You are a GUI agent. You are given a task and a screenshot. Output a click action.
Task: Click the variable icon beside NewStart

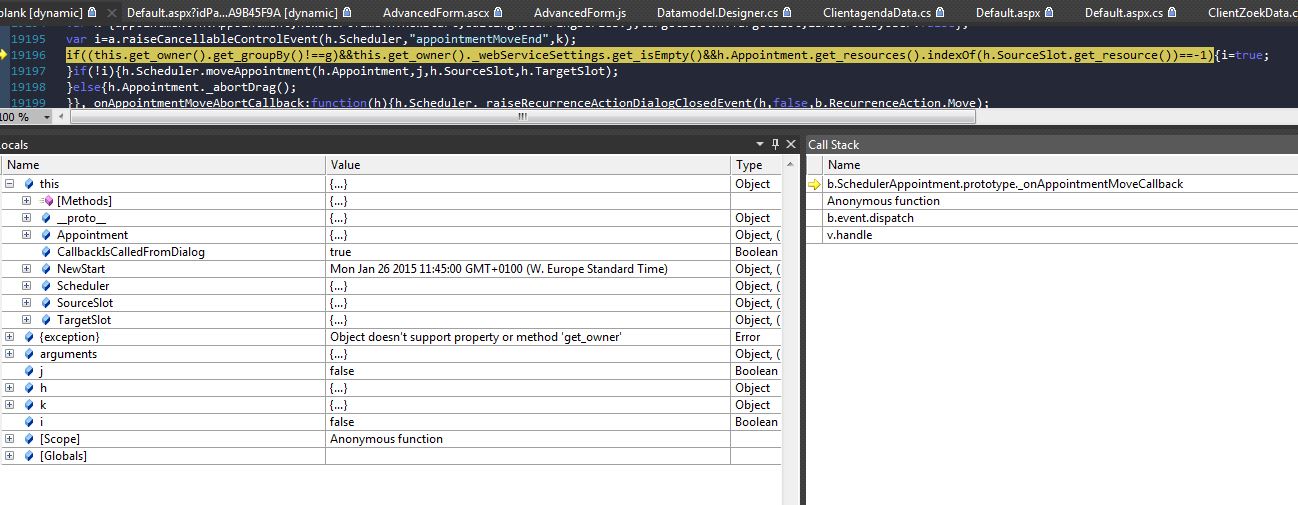click(46, 269)
